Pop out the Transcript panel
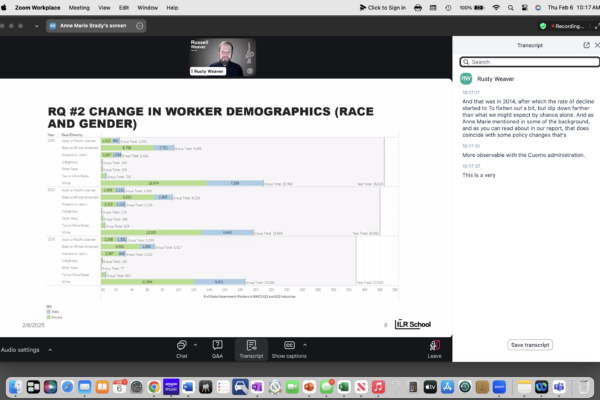Screen dimensions: 600x400 (586, 46)
